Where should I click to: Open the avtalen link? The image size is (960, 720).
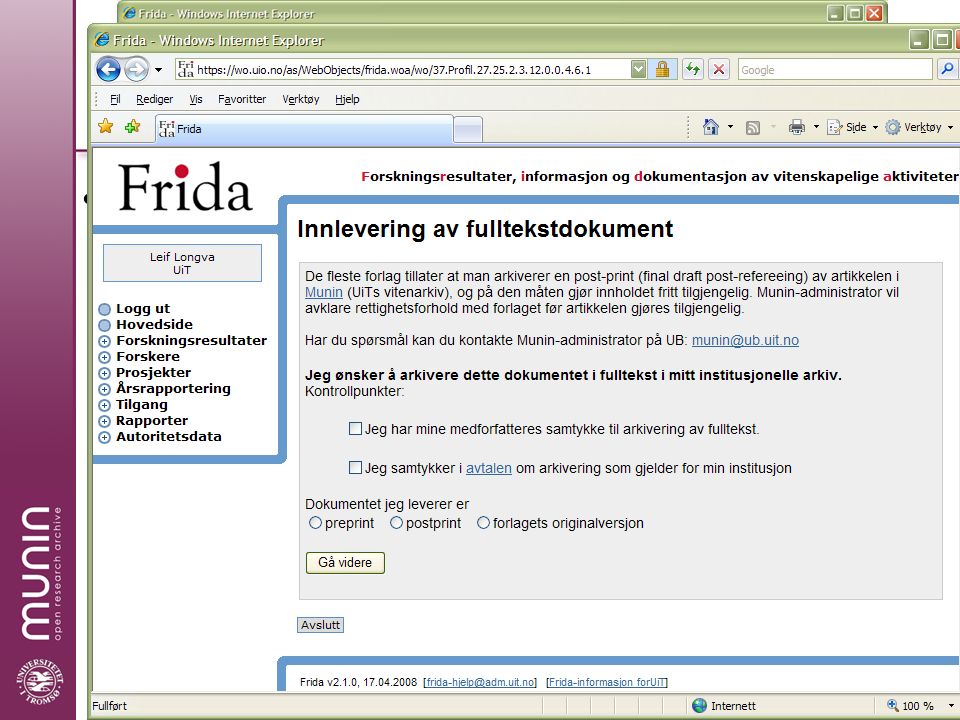point(489,468)
